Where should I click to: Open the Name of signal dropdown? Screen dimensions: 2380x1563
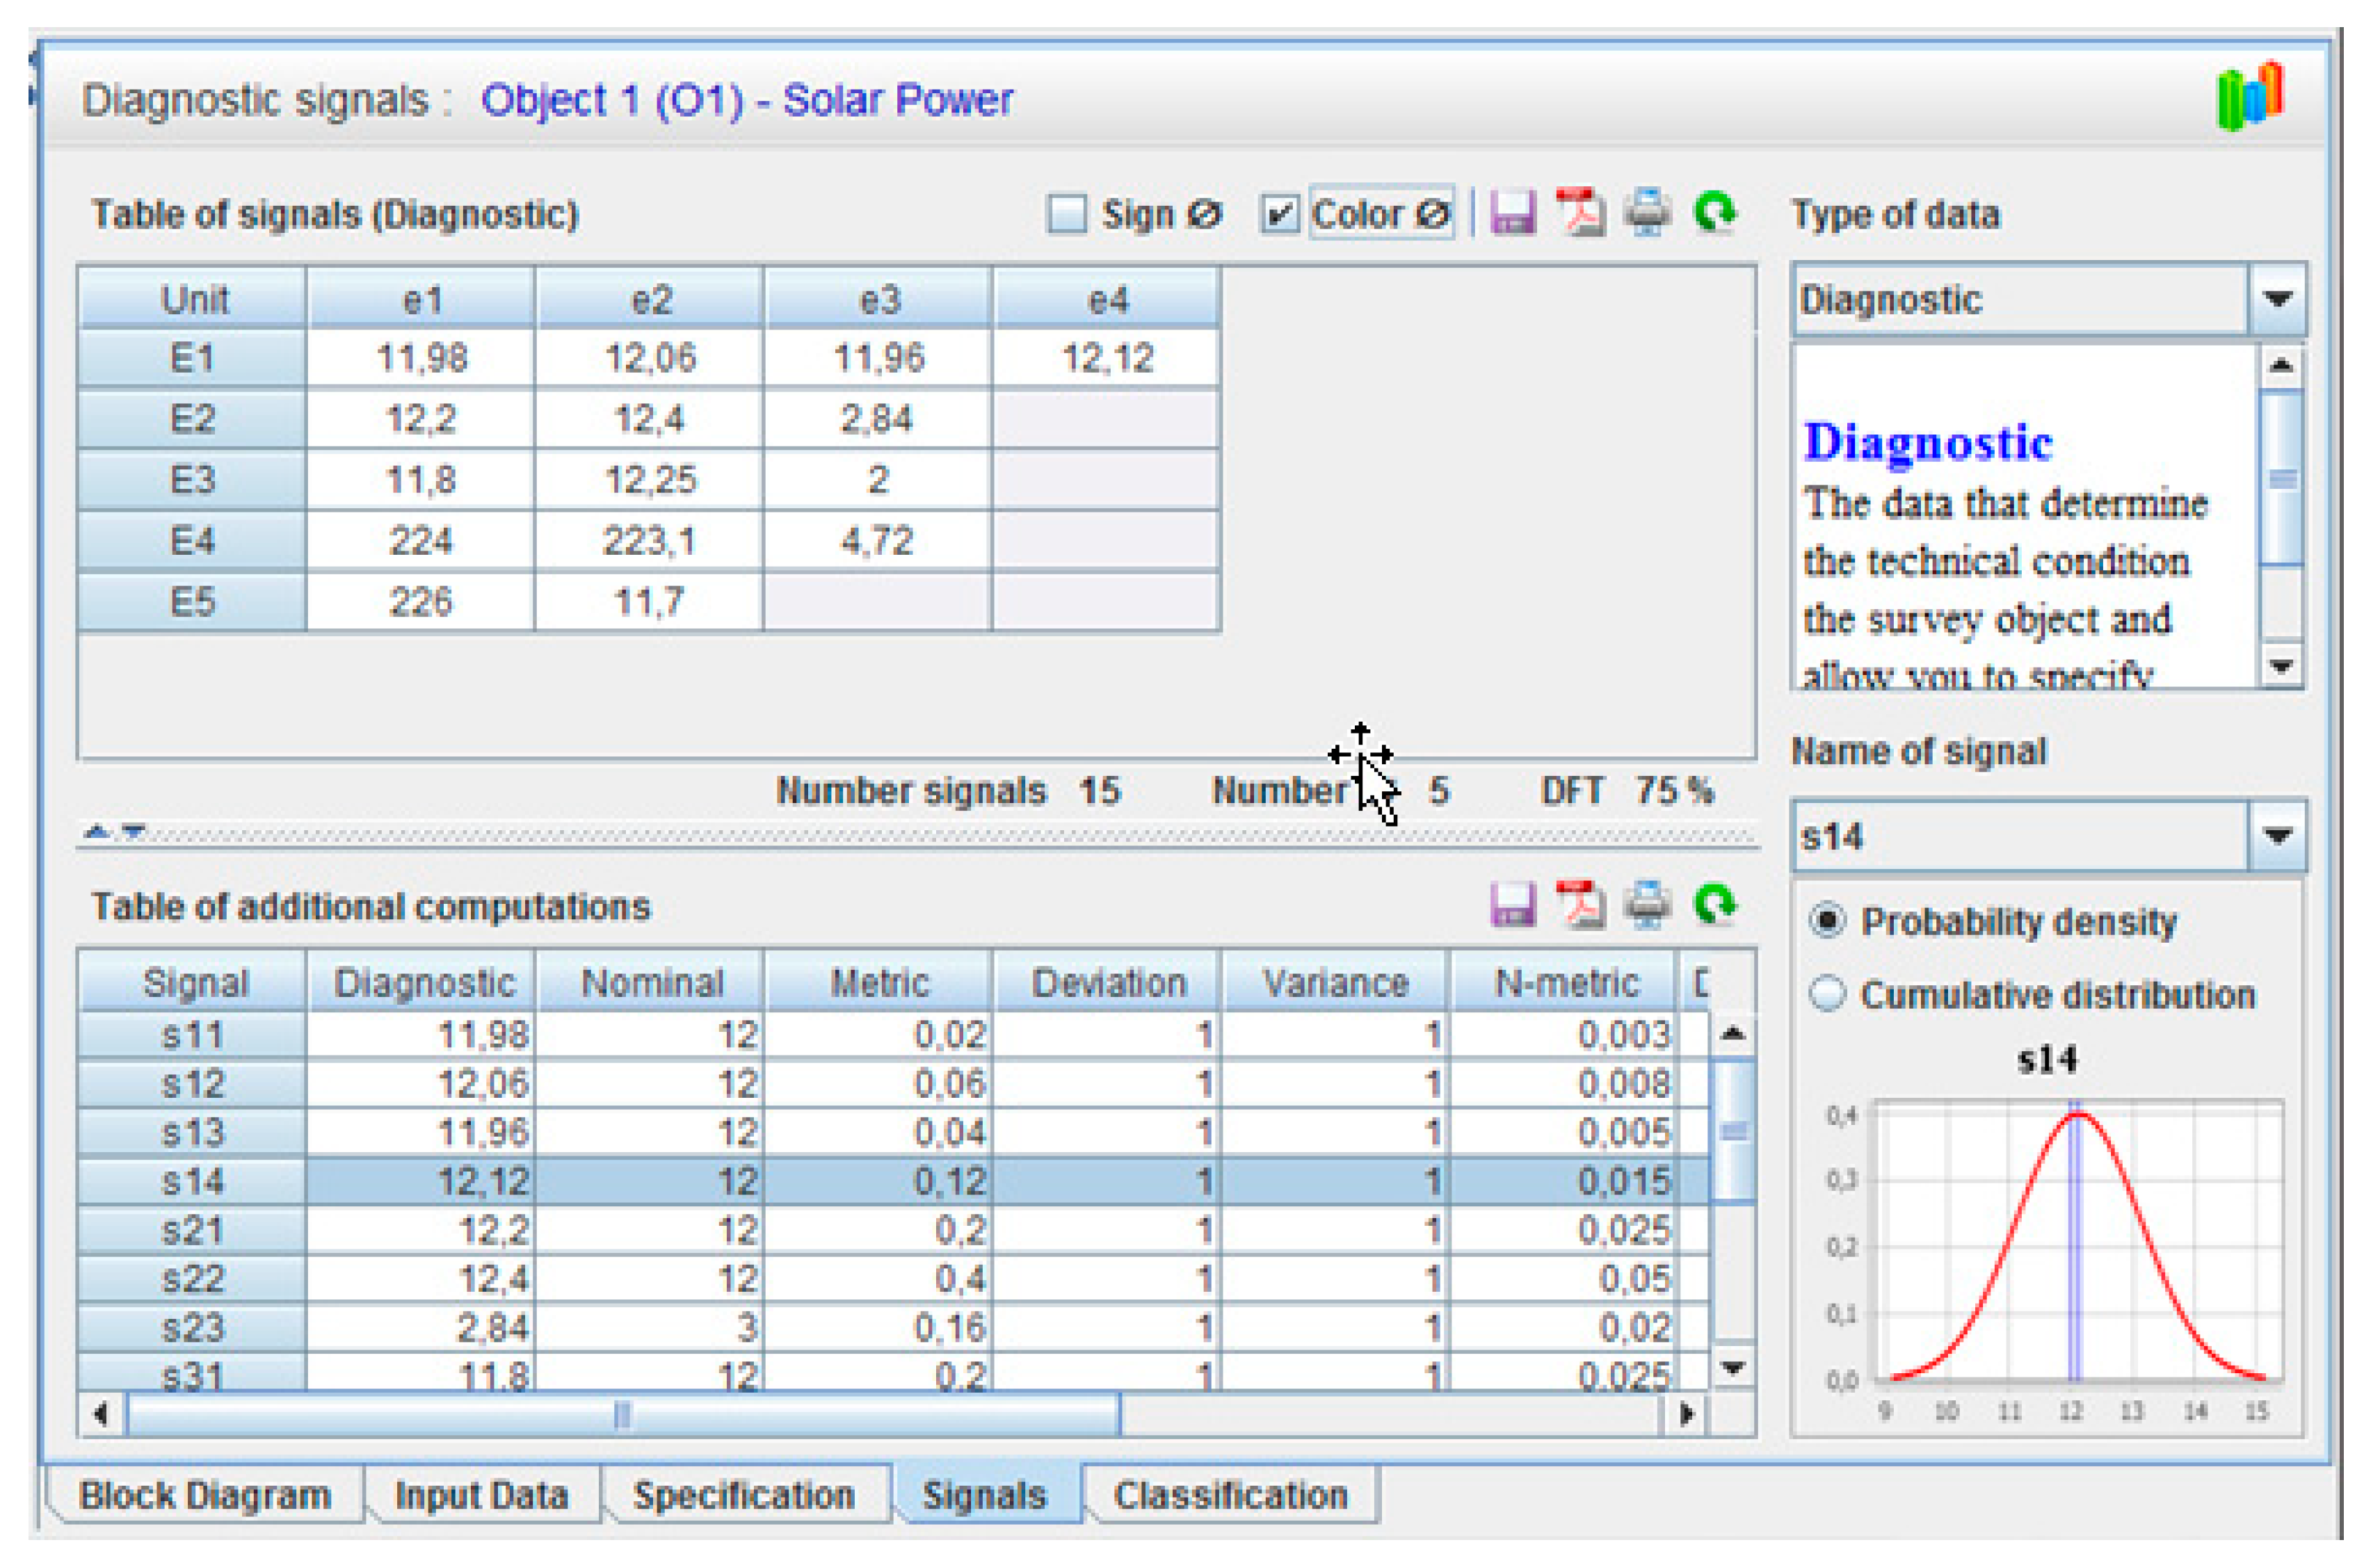(2277, 836)
